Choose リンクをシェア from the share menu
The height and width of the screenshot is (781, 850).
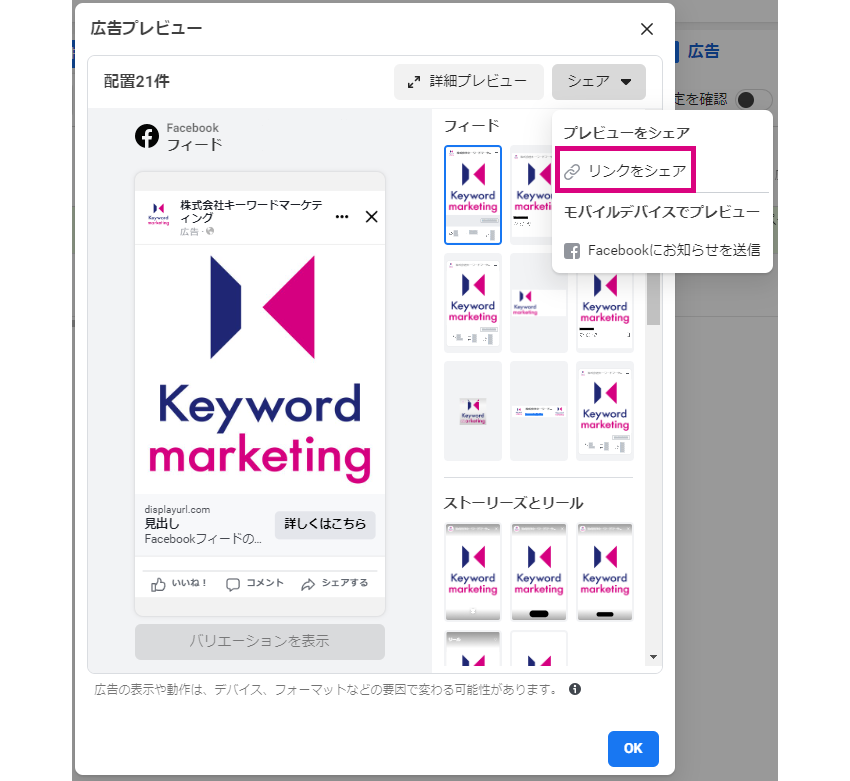(626, 171)
